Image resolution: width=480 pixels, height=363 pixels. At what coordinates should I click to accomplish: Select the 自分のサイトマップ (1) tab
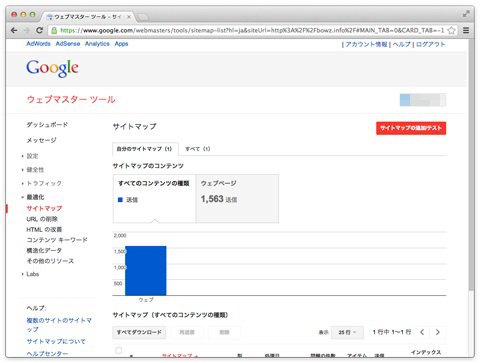[145, 149]
